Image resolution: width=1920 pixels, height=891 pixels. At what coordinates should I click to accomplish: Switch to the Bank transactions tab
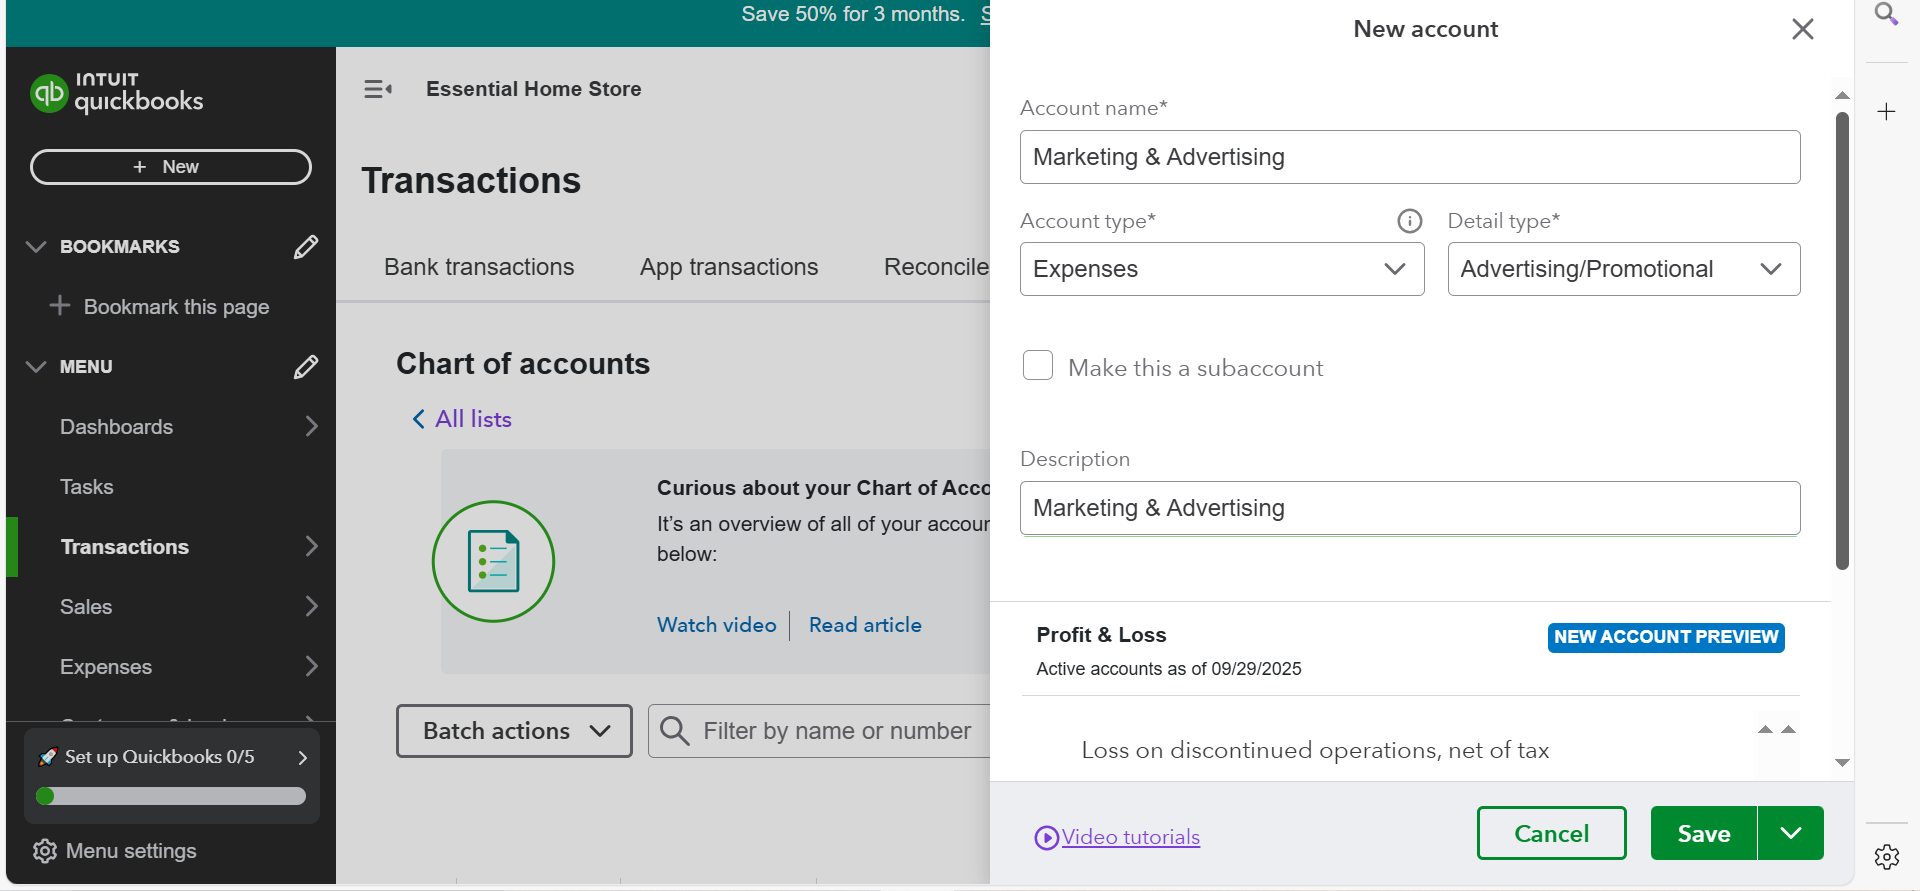pyautogui.click(x=479, y=267)
